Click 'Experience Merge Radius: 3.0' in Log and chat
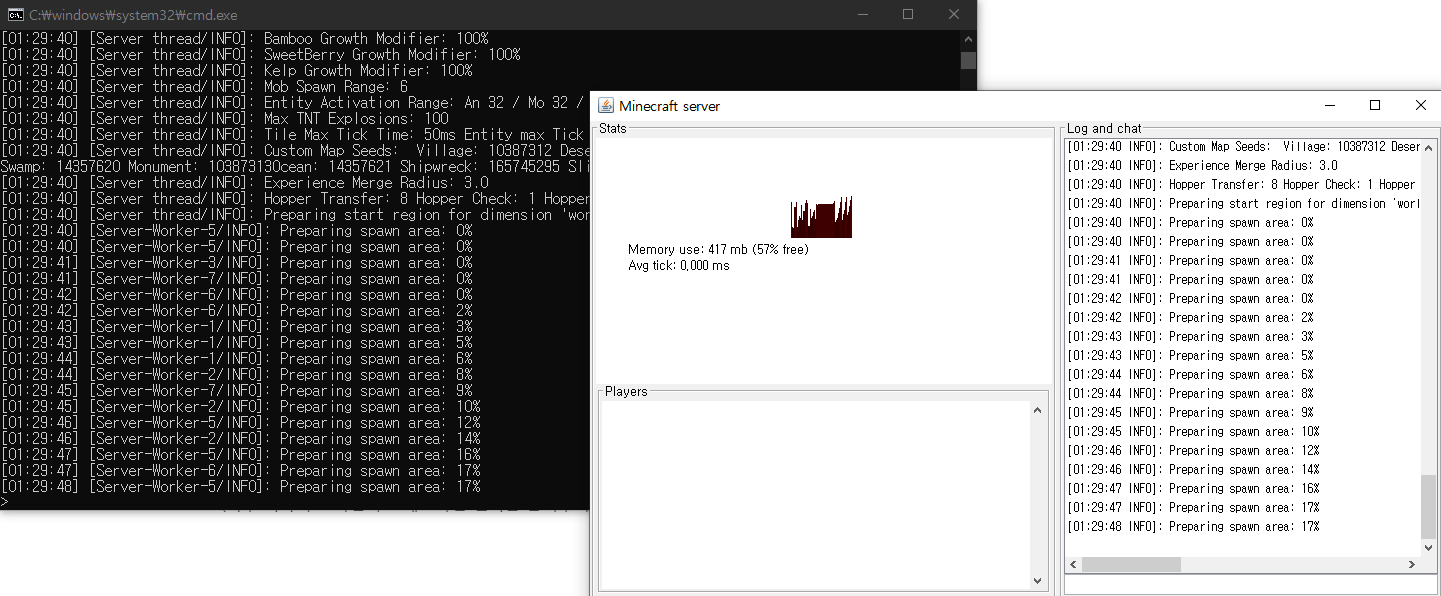Viewport: 1441px width, 596px height. pyautogui.click(x=1202, y=166)
